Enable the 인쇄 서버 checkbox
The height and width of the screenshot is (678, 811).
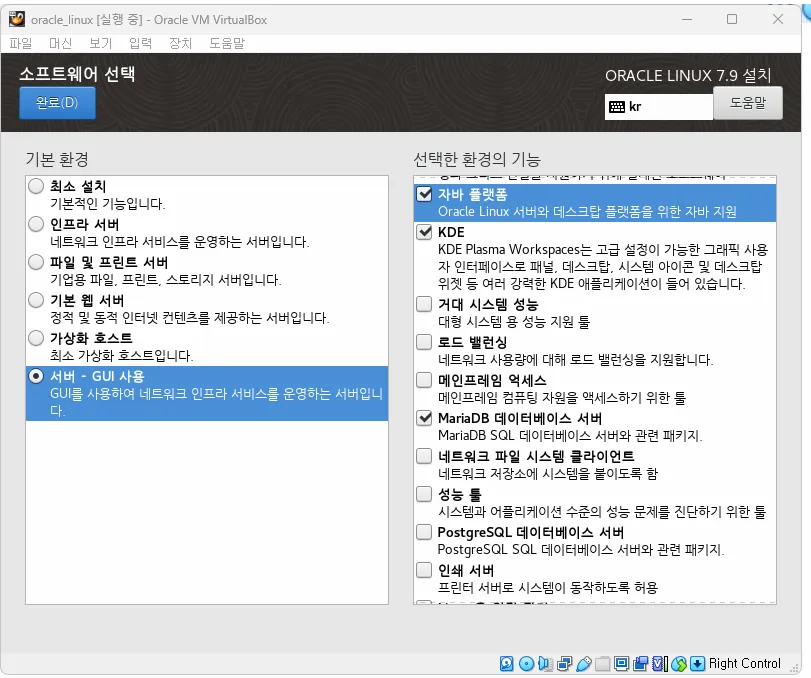click(424, 570)
